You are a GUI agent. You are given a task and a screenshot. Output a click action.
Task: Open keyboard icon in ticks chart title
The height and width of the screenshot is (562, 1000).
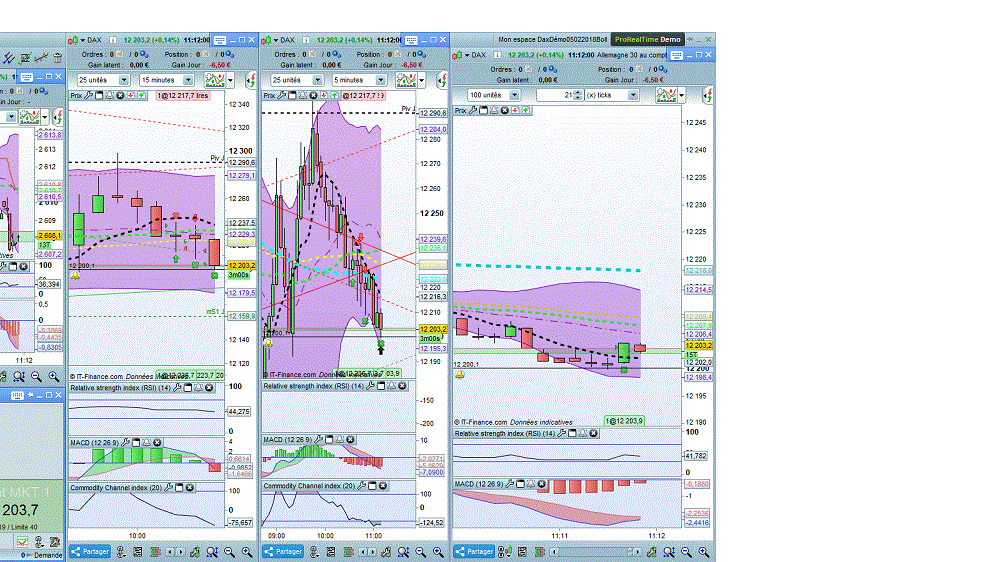pos(677,55)
